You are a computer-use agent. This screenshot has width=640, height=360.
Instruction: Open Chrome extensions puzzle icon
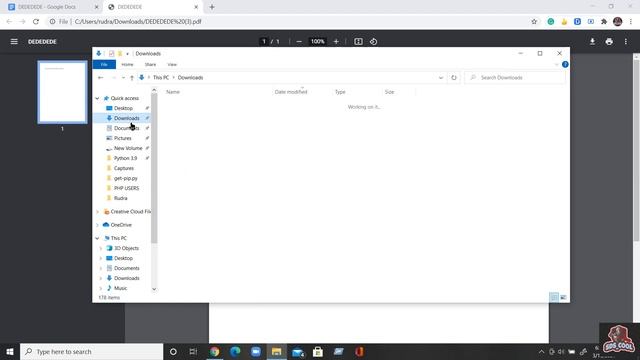click(604, 22)
